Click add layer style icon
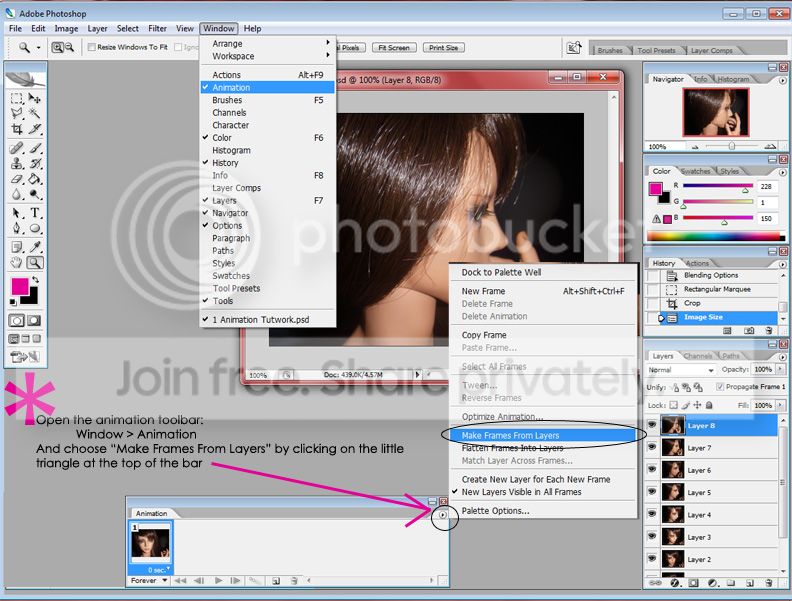 pyautogui.click(x=674, y=583)
